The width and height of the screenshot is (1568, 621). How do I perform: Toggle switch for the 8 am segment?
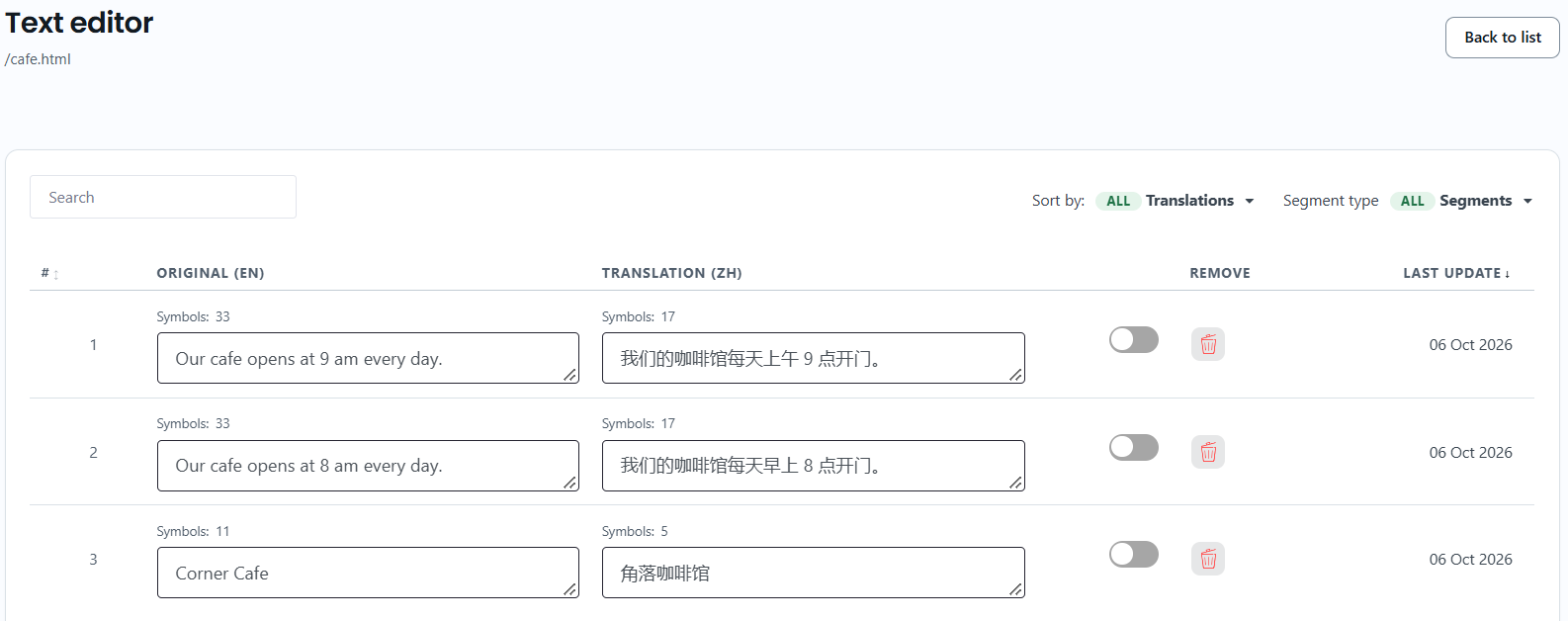[1134, 447]
